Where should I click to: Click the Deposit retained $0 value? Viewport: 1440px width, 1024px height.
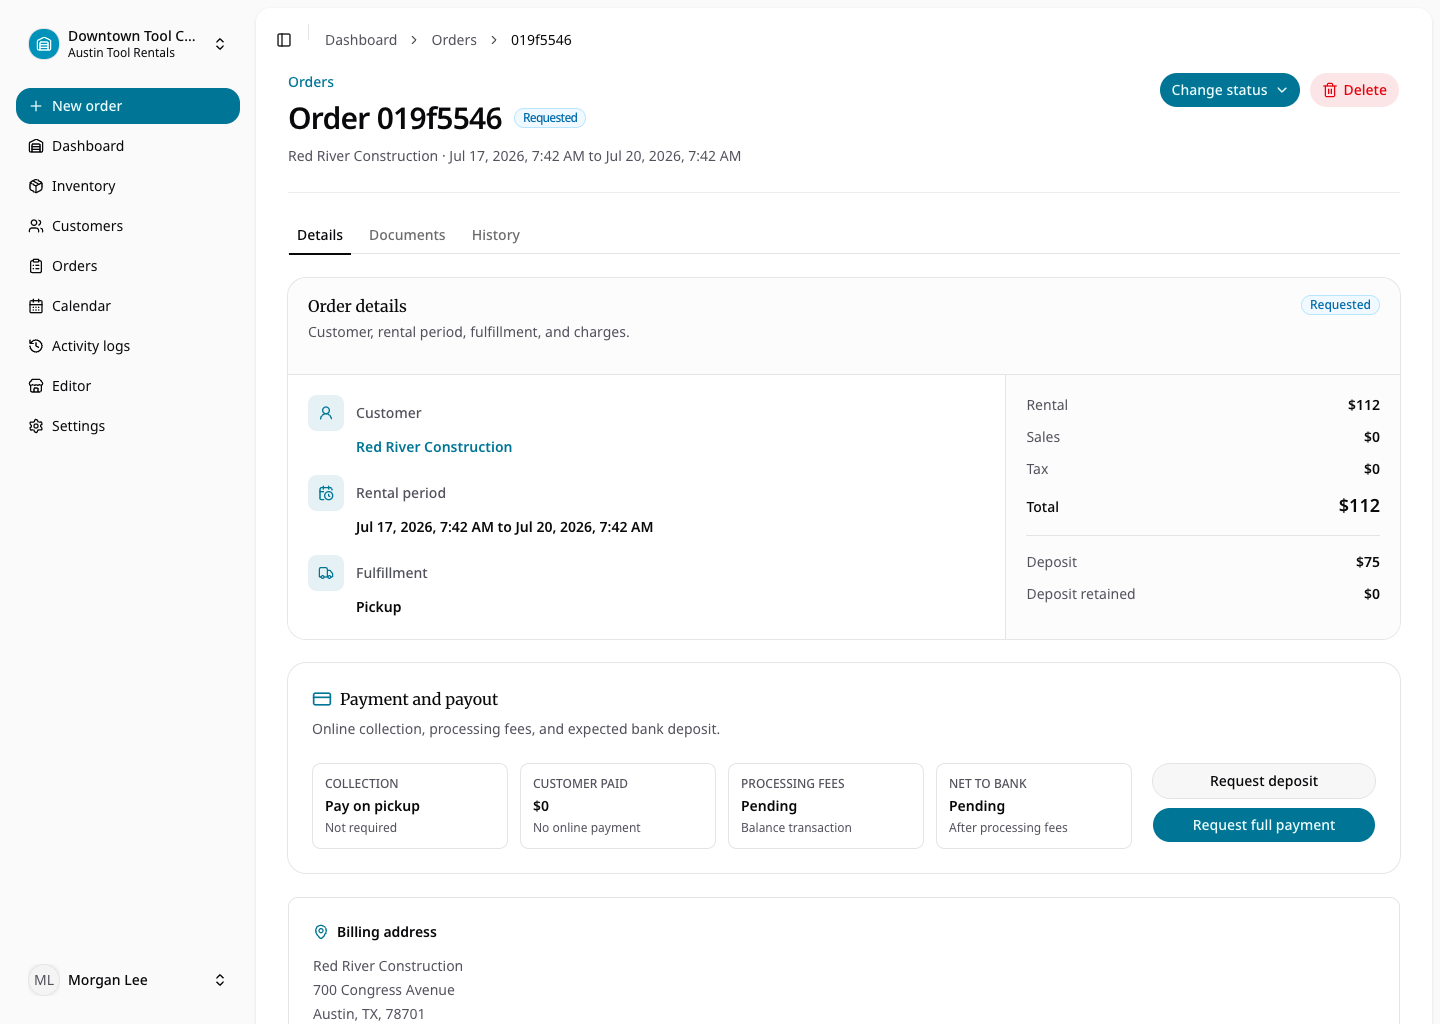point(1372,594)
